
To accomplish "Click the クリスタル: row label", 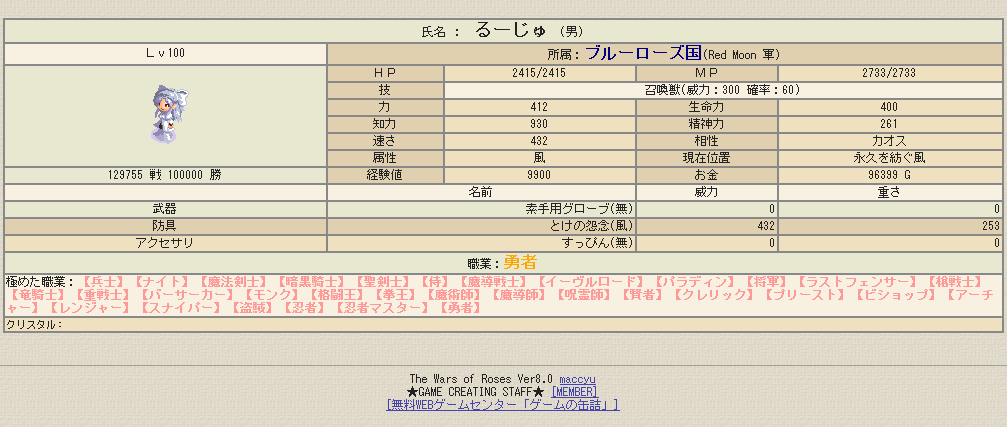I will [34, 324].
